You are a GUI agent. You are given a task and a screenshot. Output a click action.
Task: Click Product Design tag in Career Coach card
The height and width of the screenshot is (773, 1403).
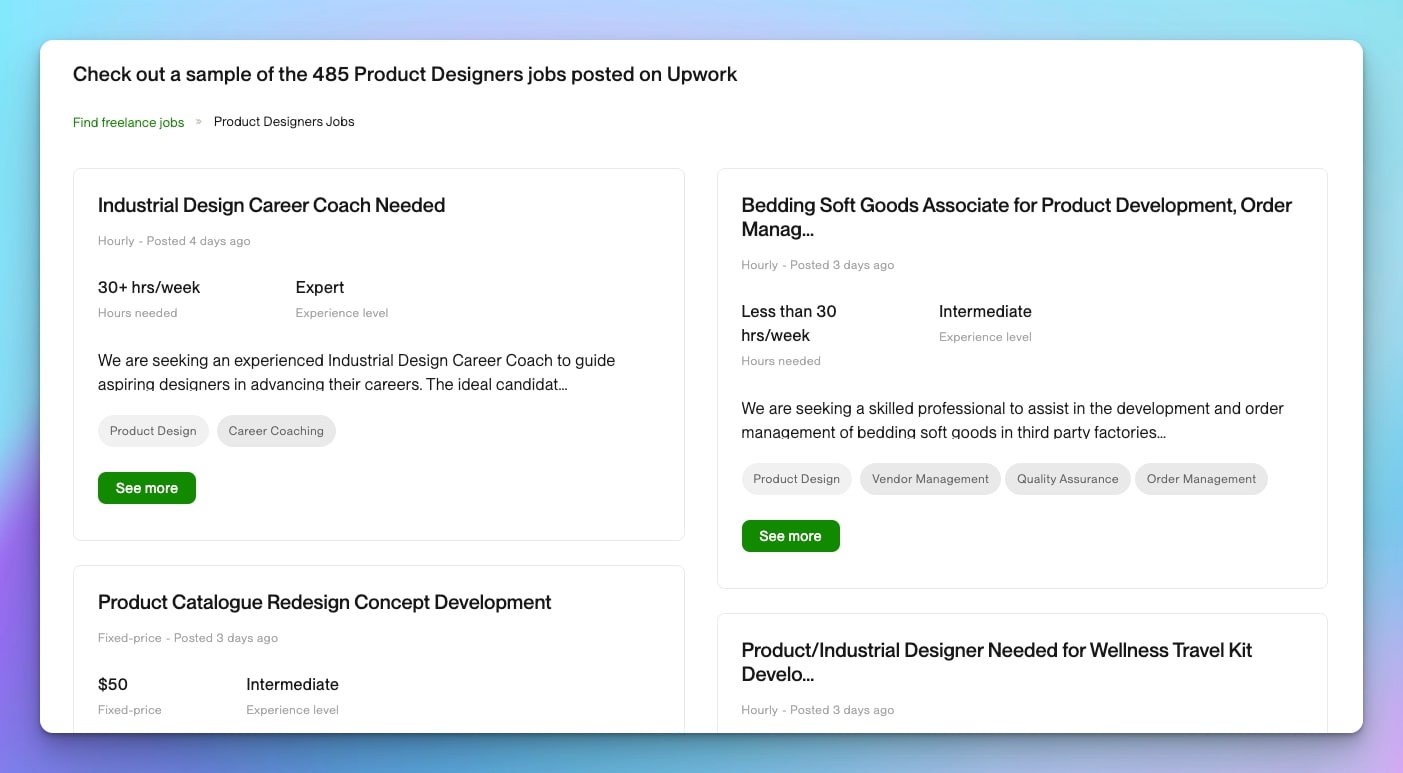coord(153,431)
